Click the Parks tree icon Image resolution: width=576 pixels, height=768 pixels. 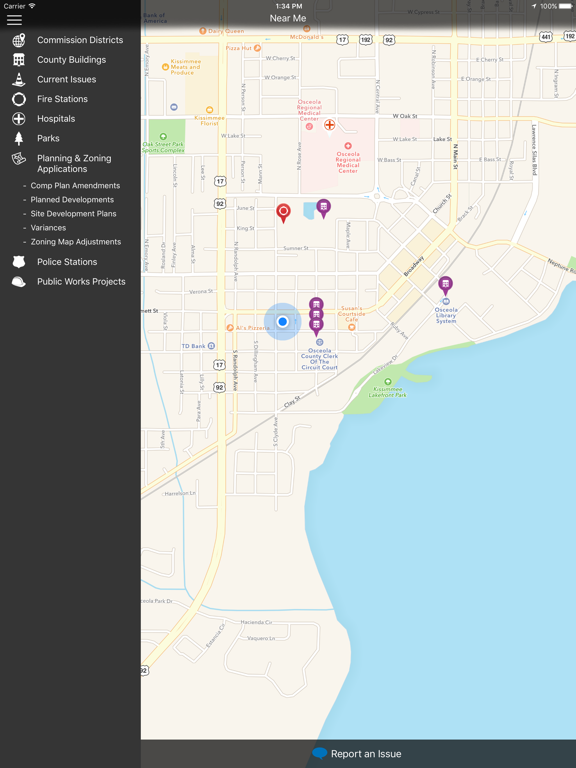[19, 139]
